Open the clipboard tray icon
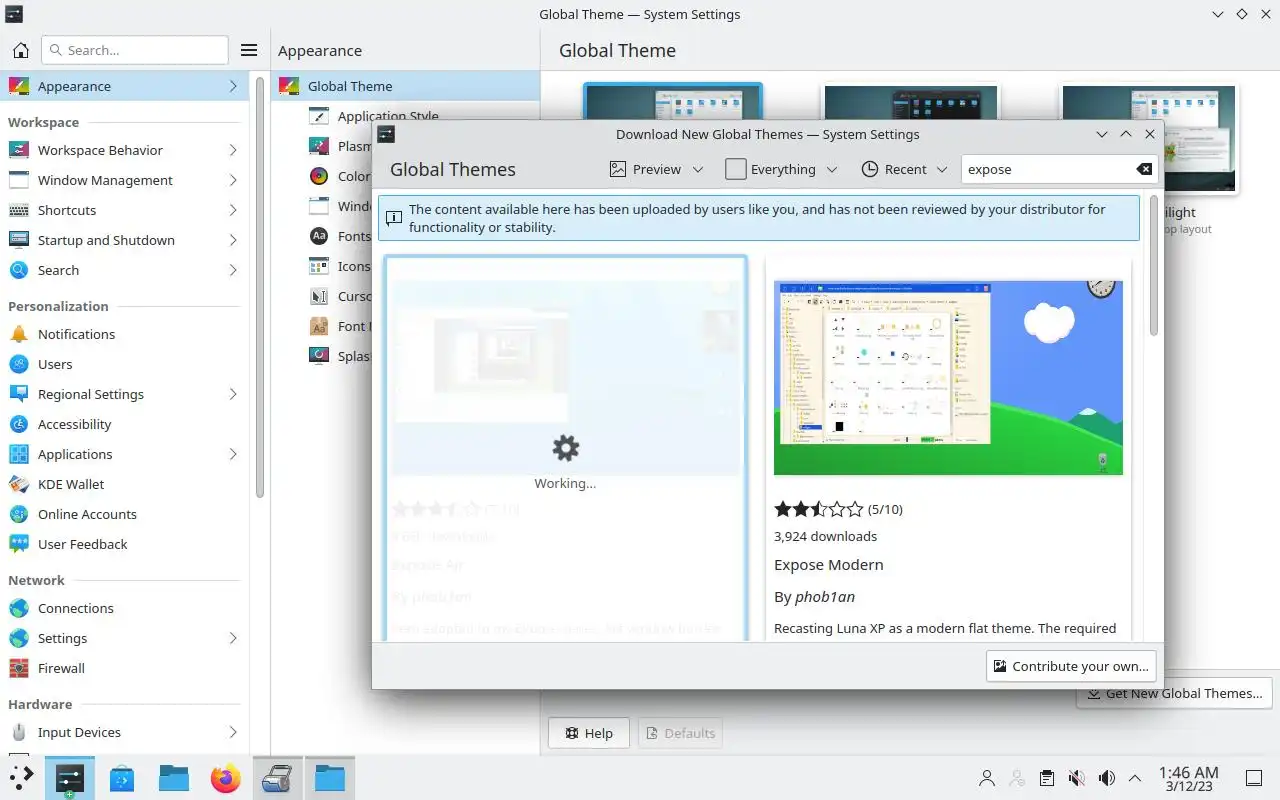The image size is (1280, 800). point(1046,778)
